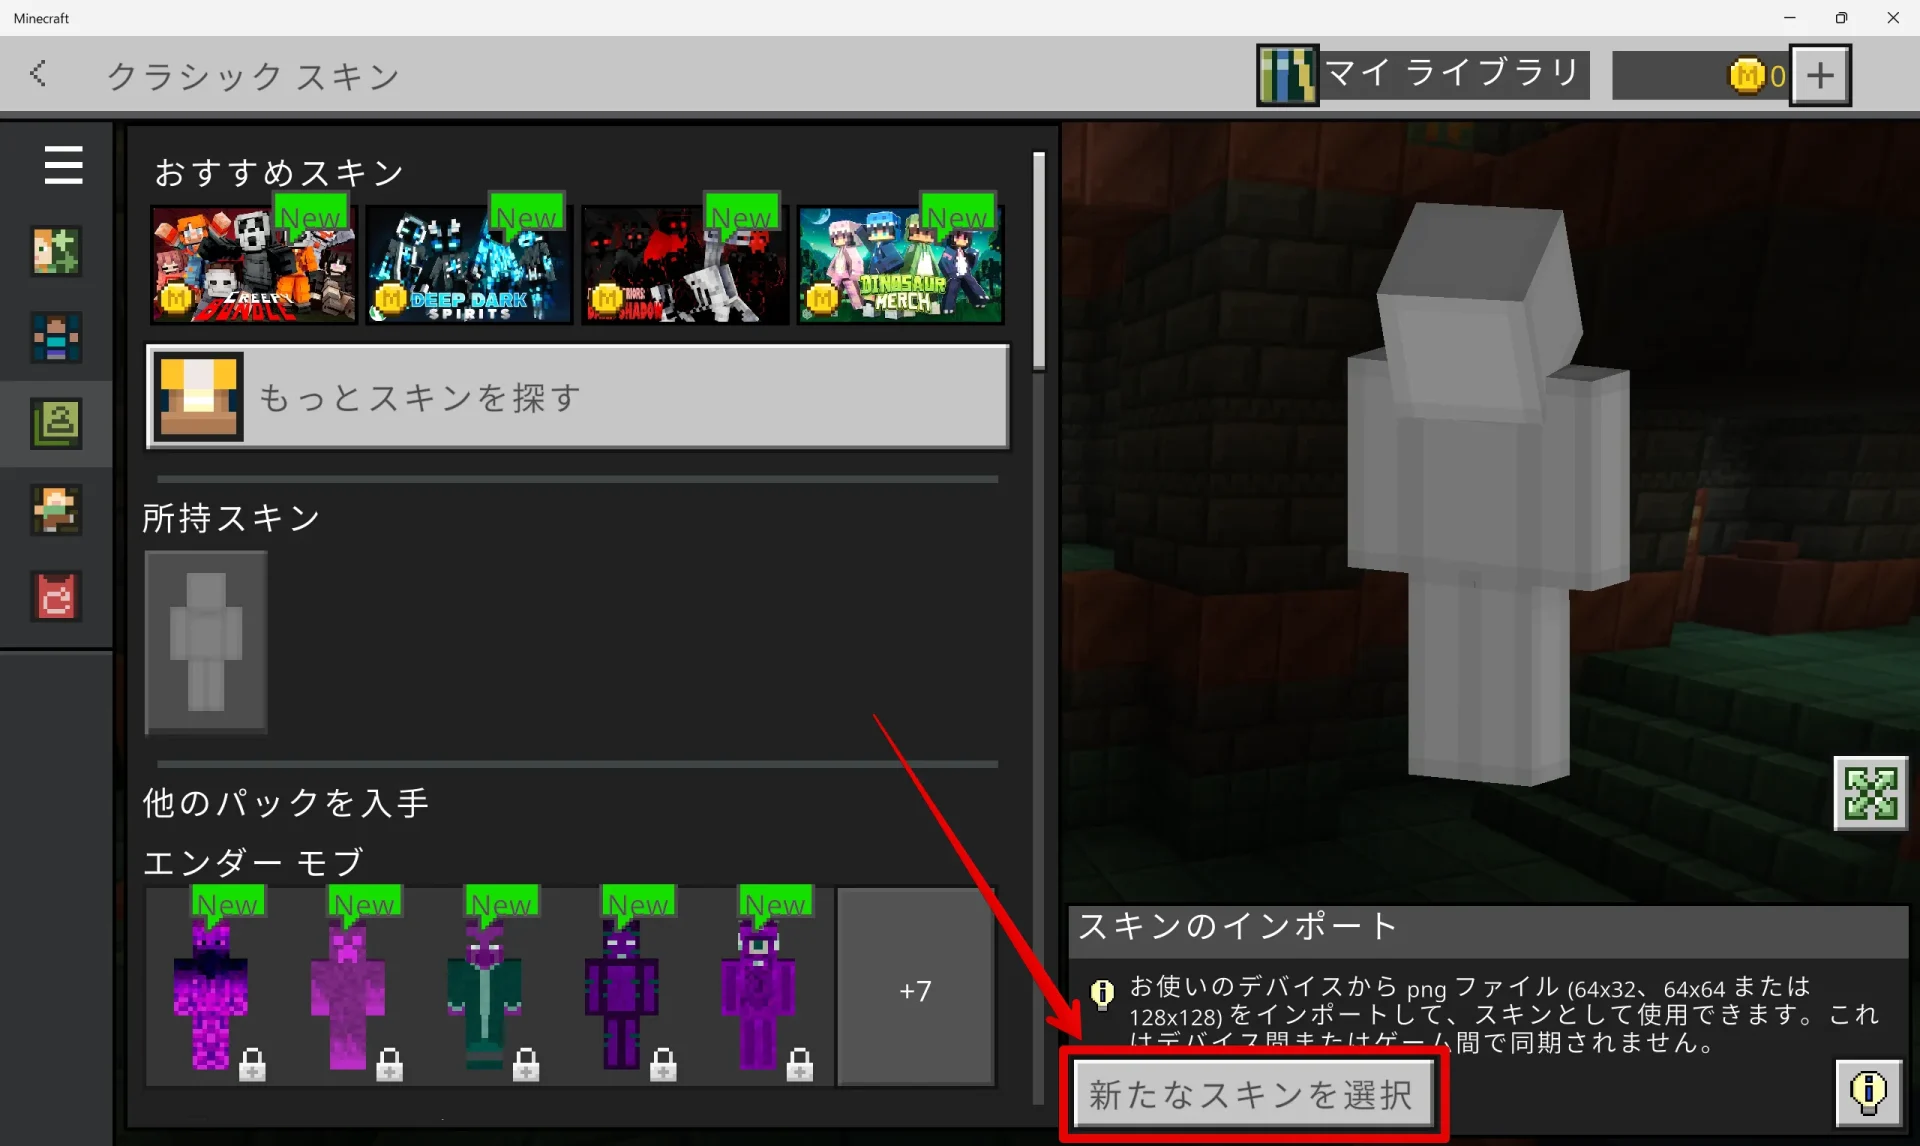Click the エンダー モブ pack title

coord(254,861)
